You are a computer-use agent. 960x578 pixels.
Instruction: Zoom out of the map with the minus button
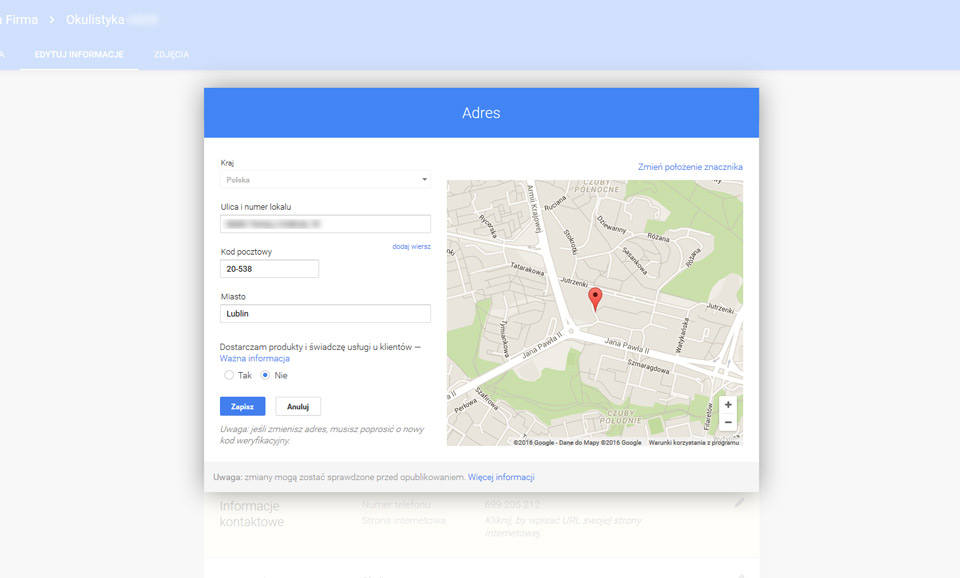pos(728,422)
